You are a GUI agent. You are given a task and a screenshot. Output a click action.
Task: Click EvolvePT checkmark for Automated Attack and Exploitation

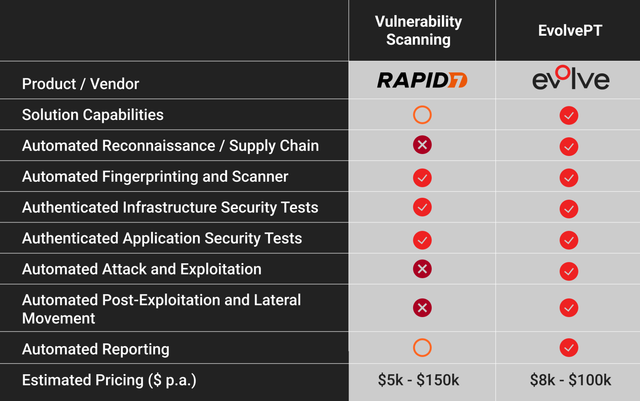(569, 270)
